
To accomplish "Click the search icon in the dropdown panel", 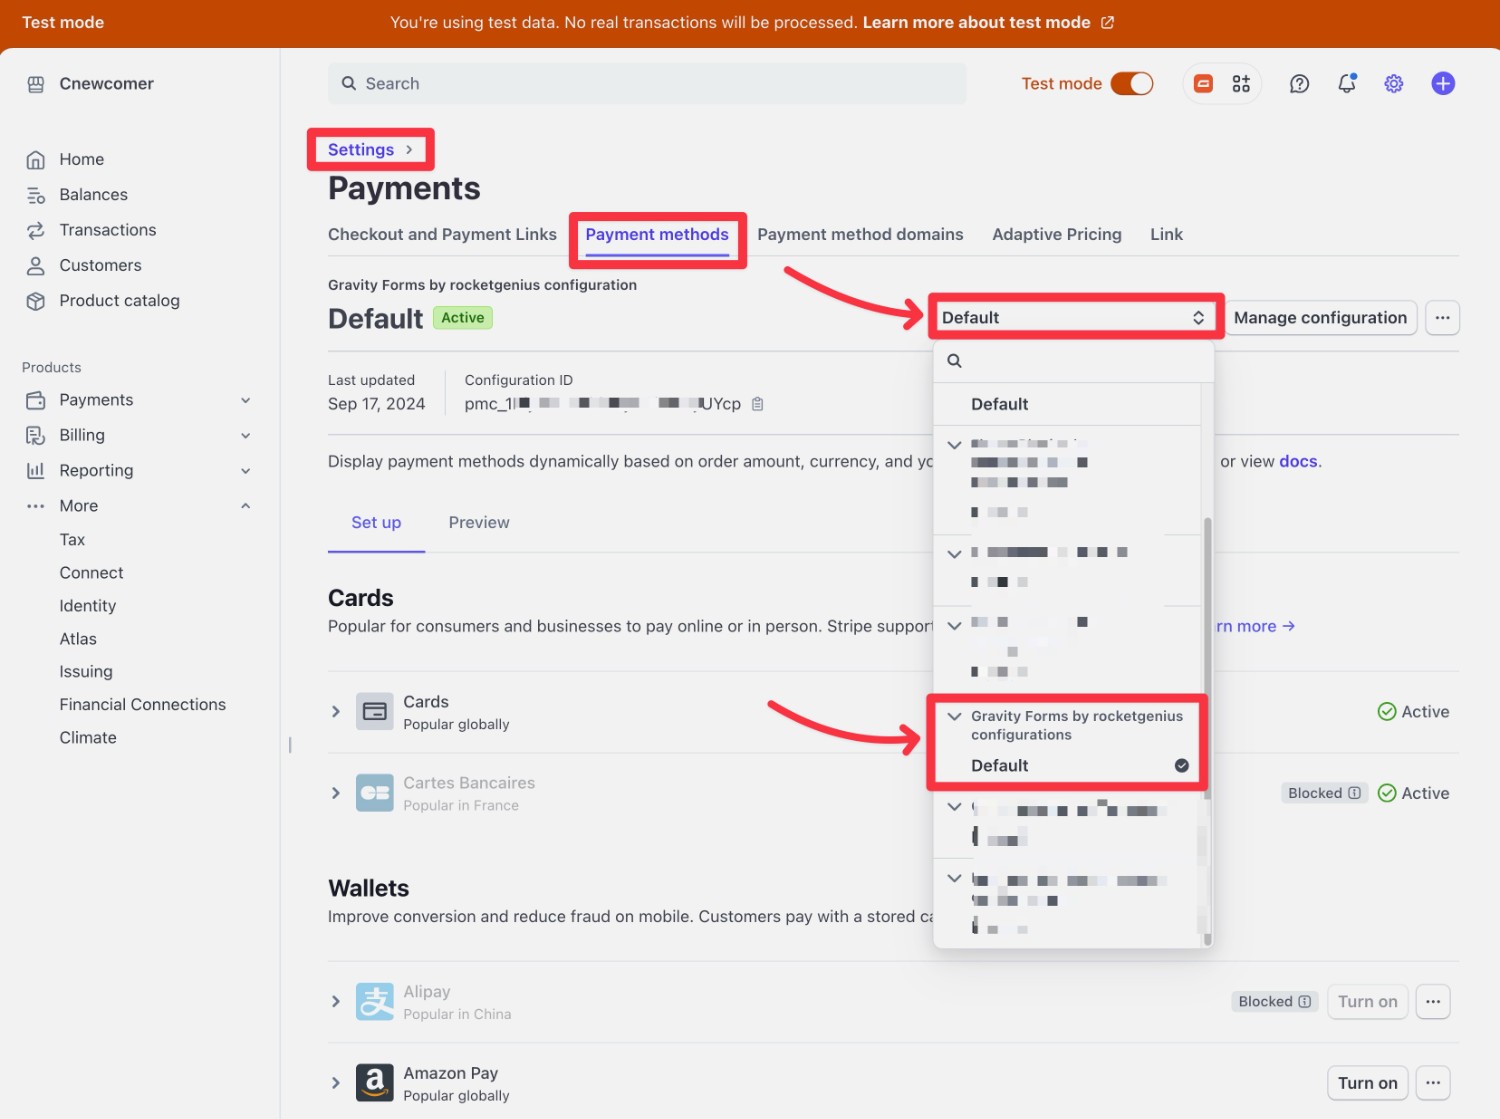I will [954, 361].
